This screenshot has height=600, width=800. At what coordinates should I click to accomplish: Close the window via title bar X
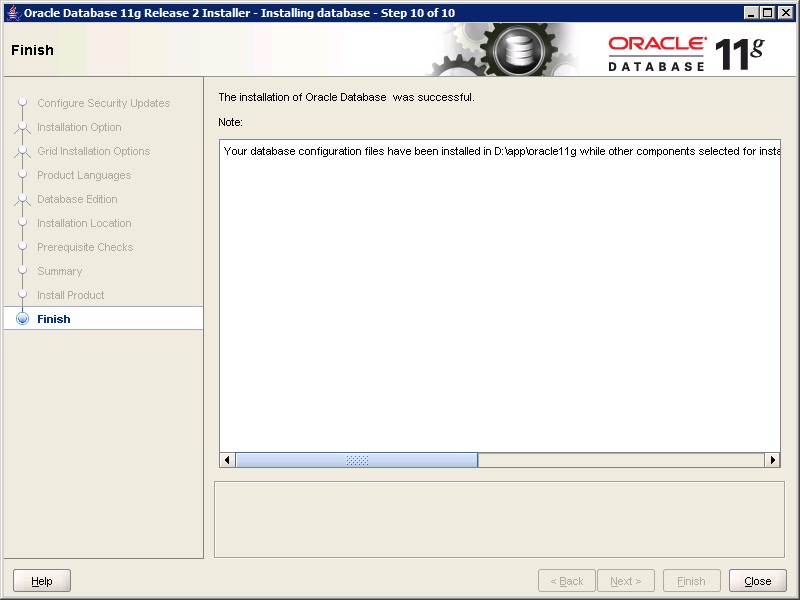786,13
